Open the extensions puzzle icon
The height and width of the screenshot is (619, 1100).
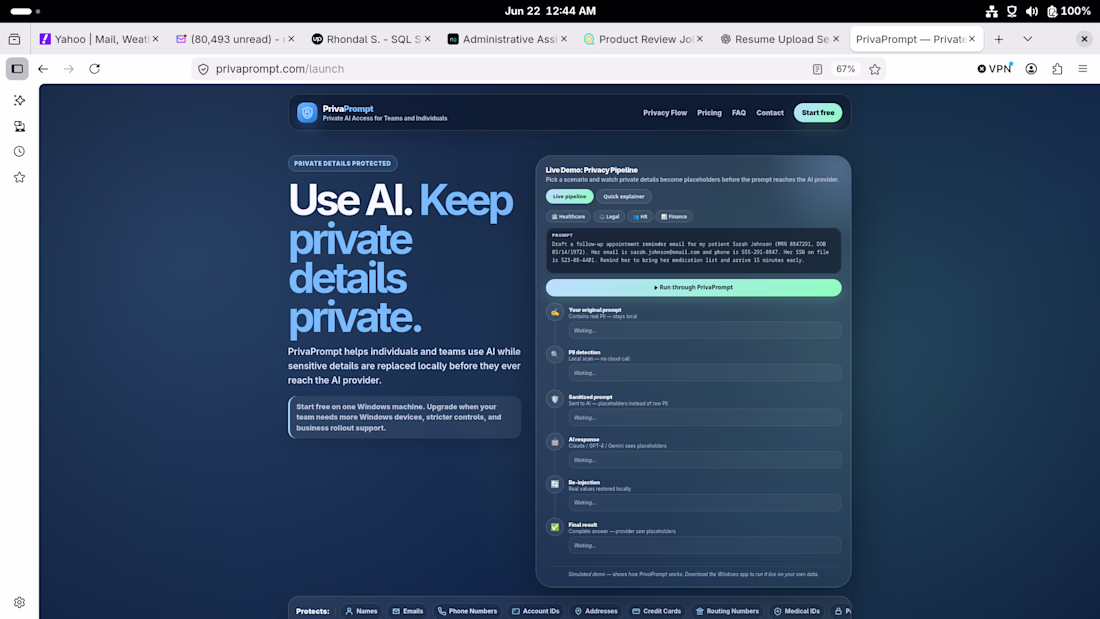1057,69
